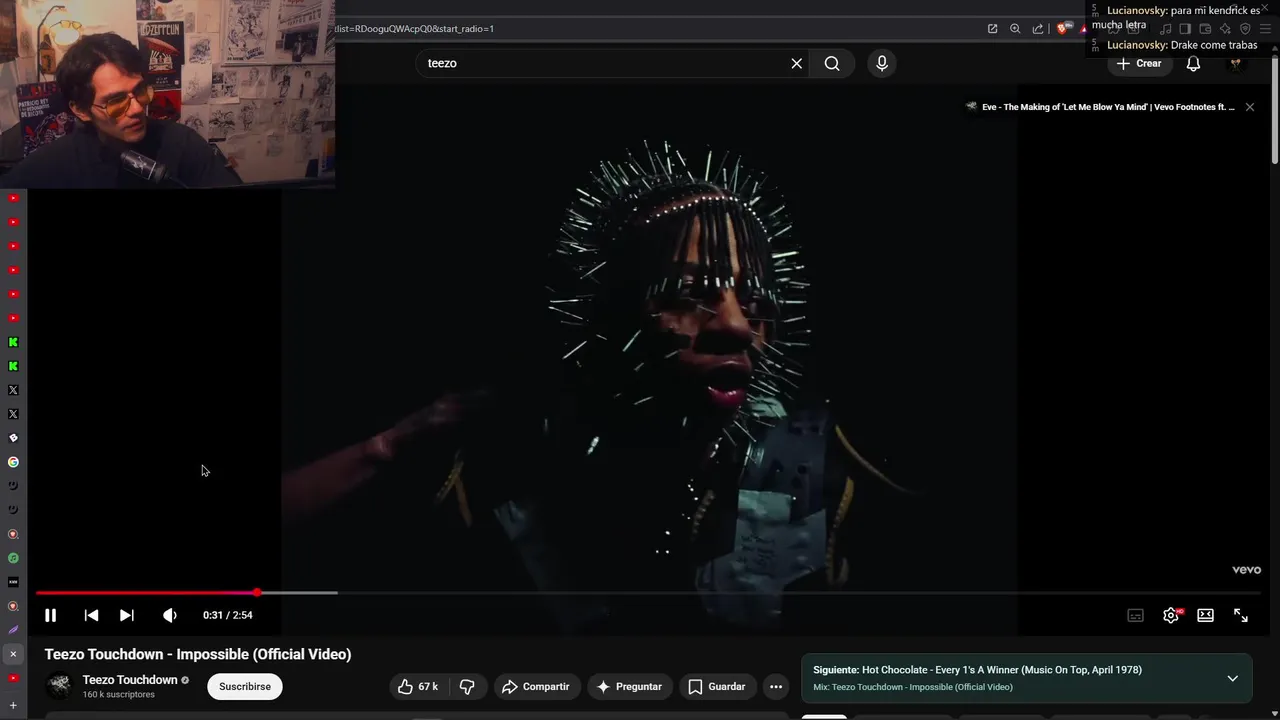Enter fullscreen mode

(1241, 615)
